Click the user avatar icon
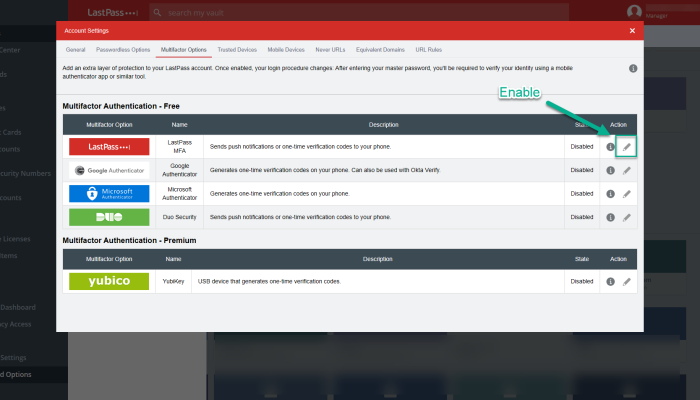 click(x=634, y=12)
